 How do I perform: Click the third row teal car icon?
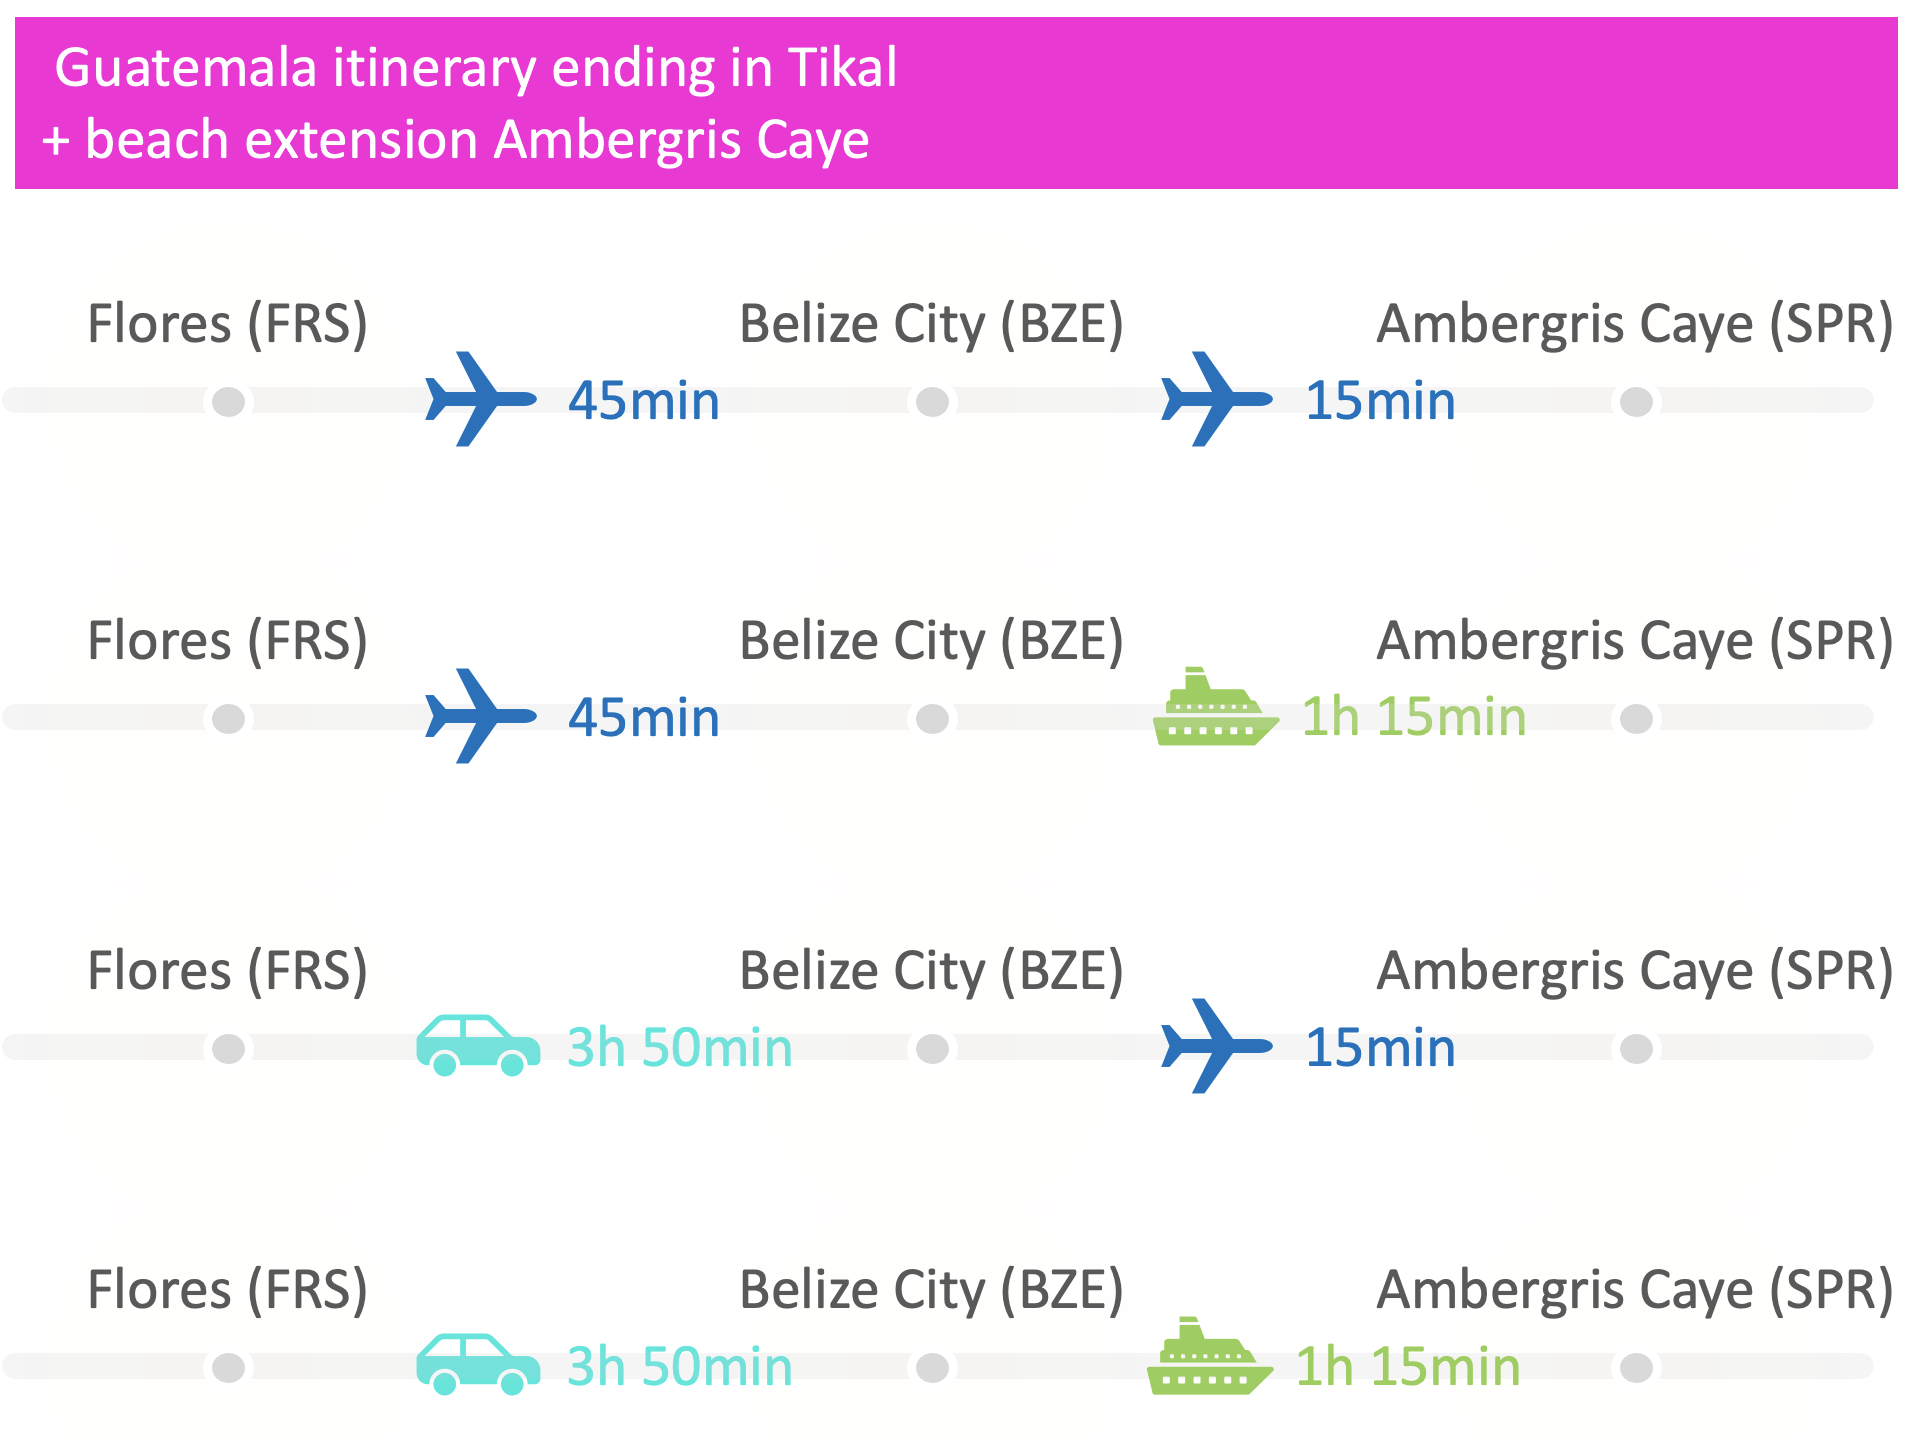(x=478, y=1045)
